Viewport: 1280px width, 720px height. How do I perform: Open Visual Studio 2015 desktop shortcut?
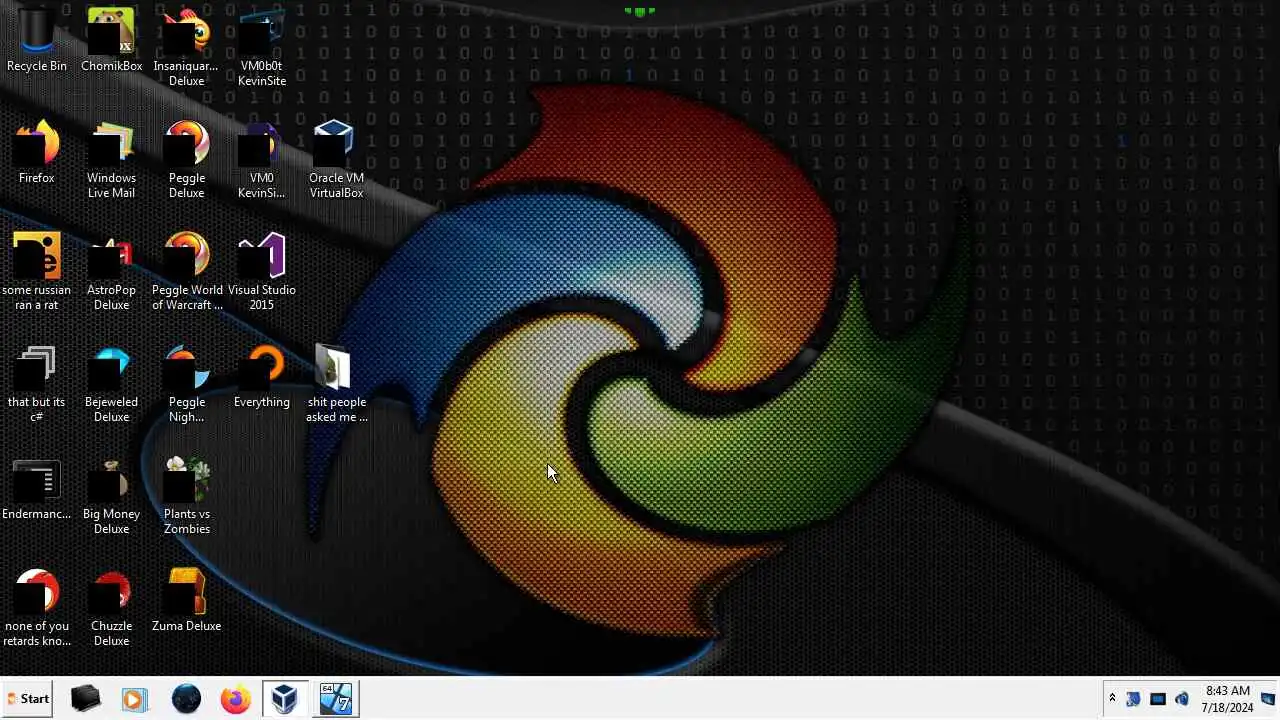[x=261, y=272]
